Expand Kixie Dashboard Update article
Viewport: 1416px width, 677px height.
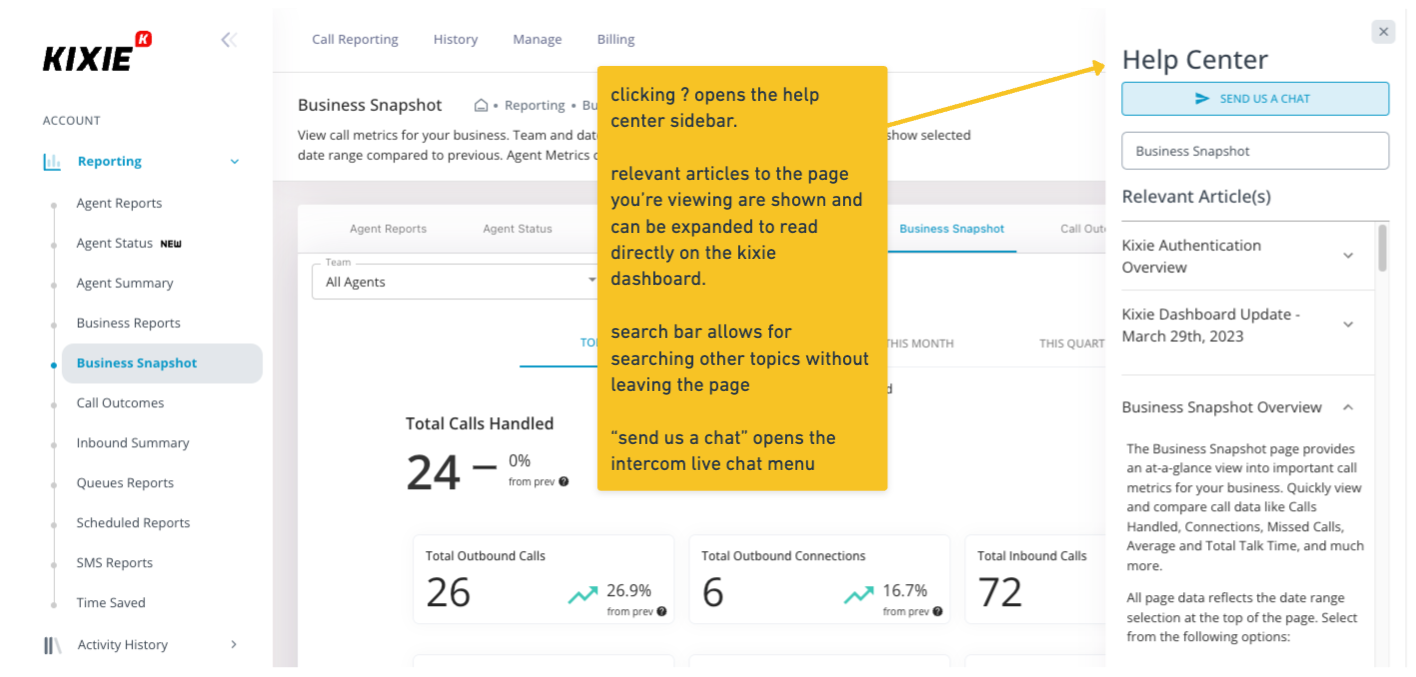[x=1348, y=325]
